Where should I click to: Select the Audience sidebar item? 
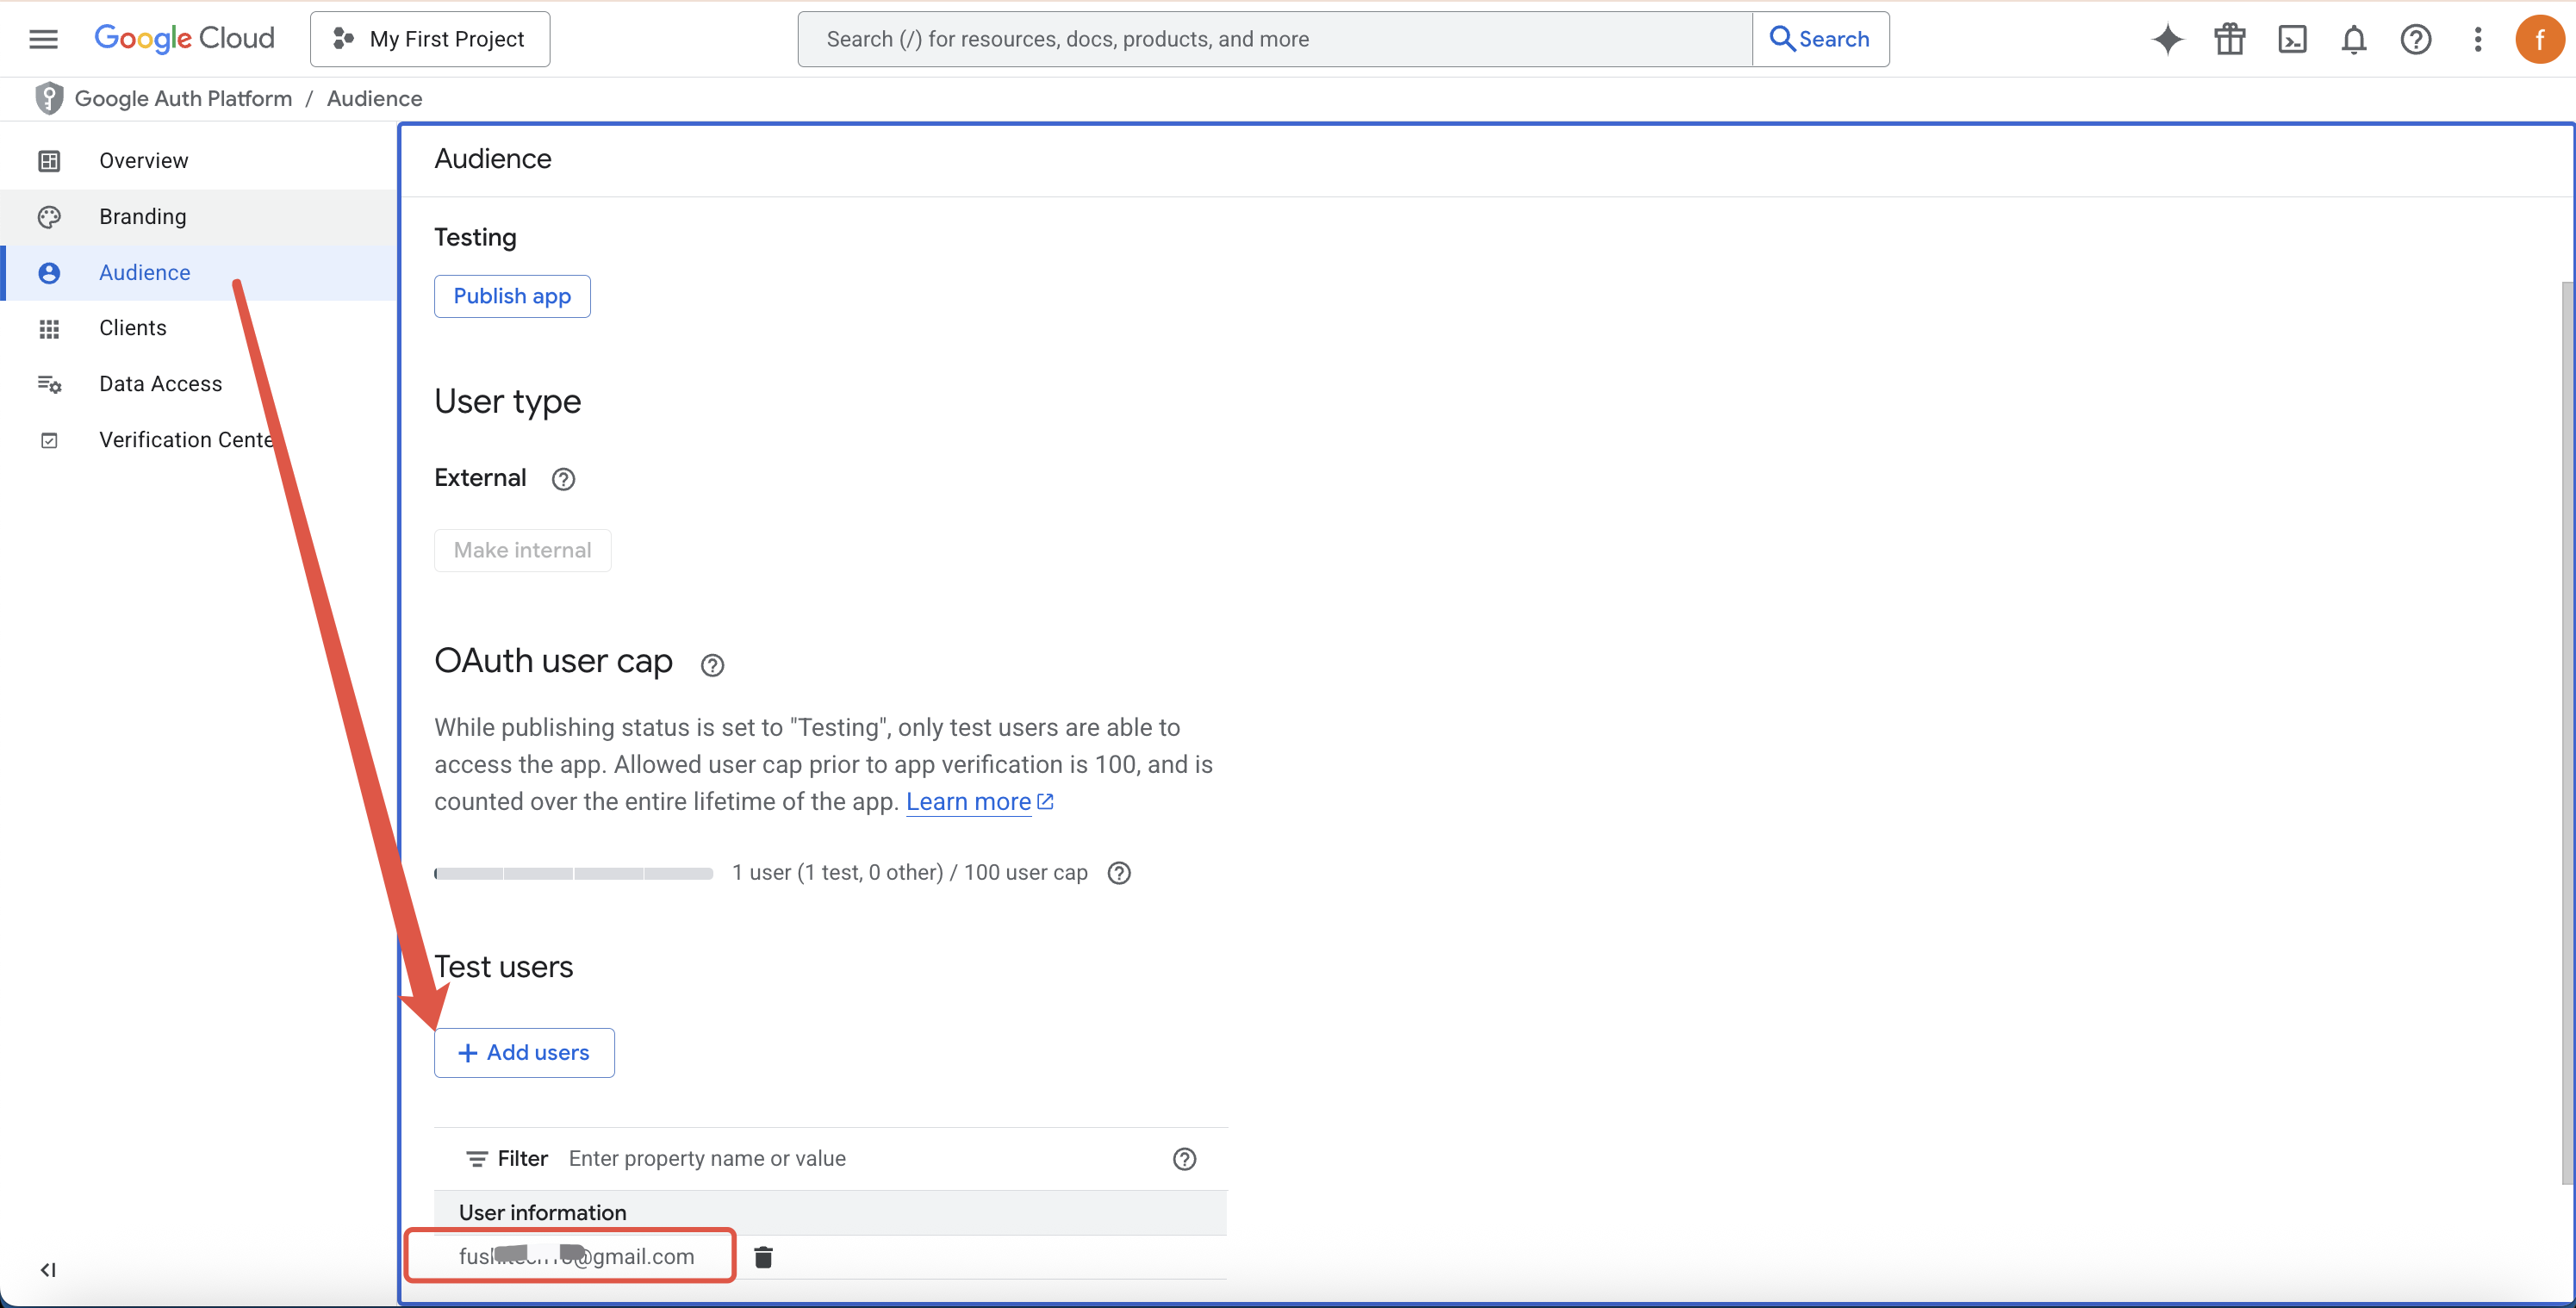pos(199,273)
